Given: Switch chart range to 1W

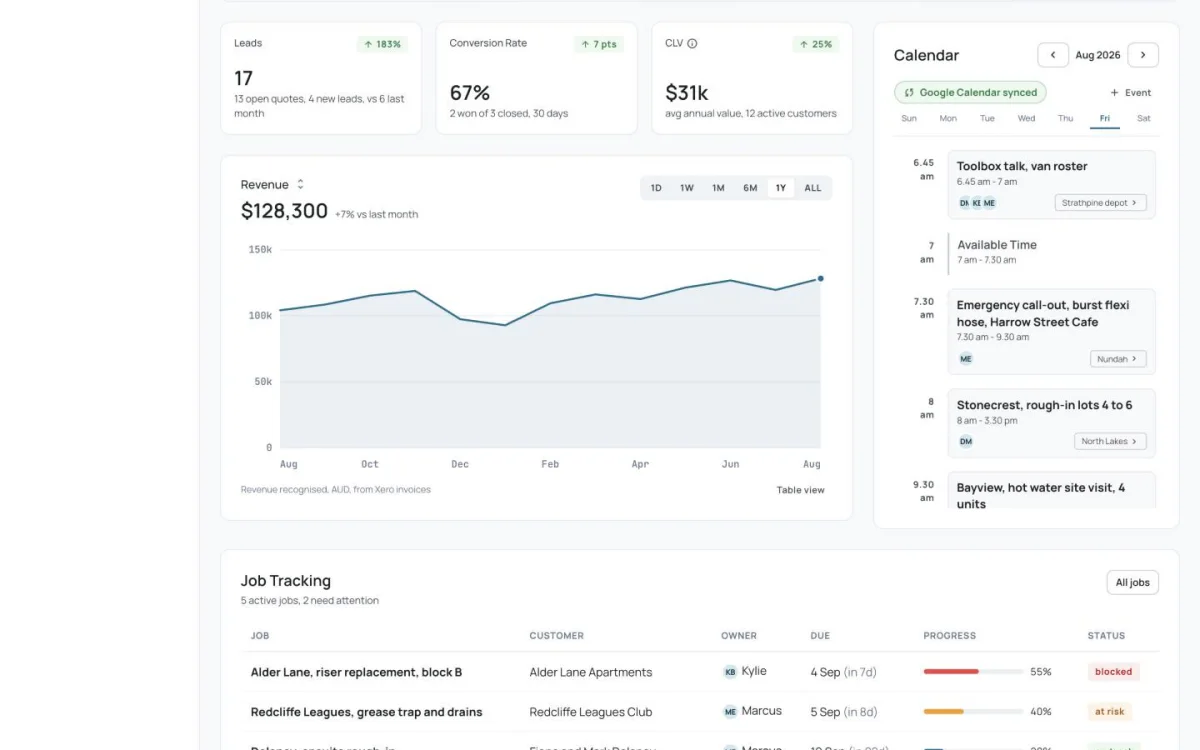Looking at the screenshot, I should 687,188.
